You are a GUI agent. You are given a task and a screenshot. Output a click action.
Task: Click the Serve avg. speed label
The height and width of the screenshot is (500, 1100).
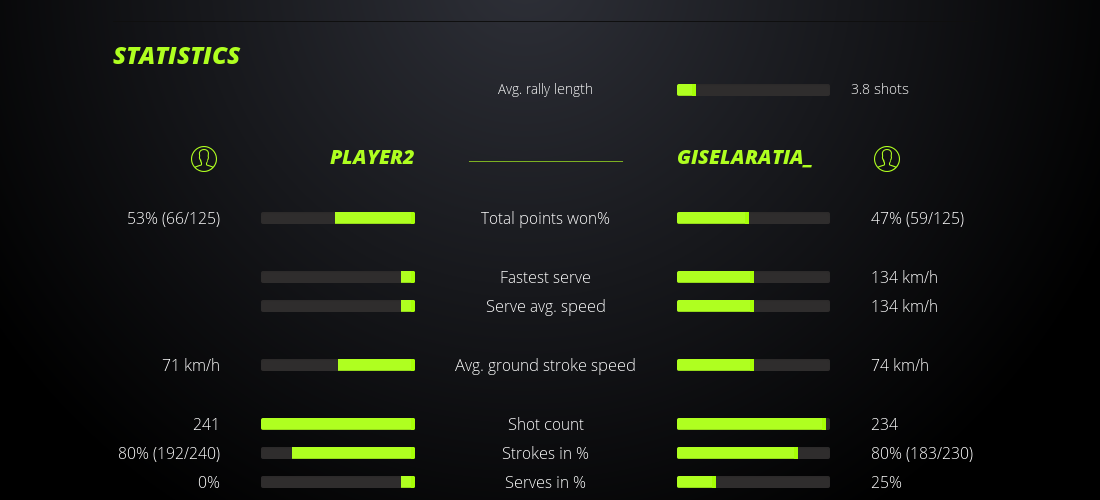[x=545, y=306]
